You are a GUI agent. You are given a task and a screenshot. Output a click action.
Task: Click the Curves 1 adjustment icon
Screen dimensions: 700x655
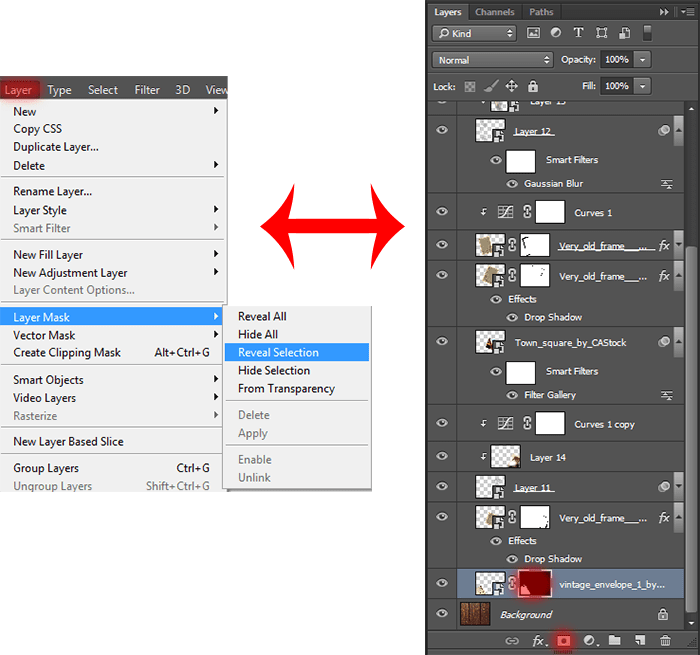[505, 212]
